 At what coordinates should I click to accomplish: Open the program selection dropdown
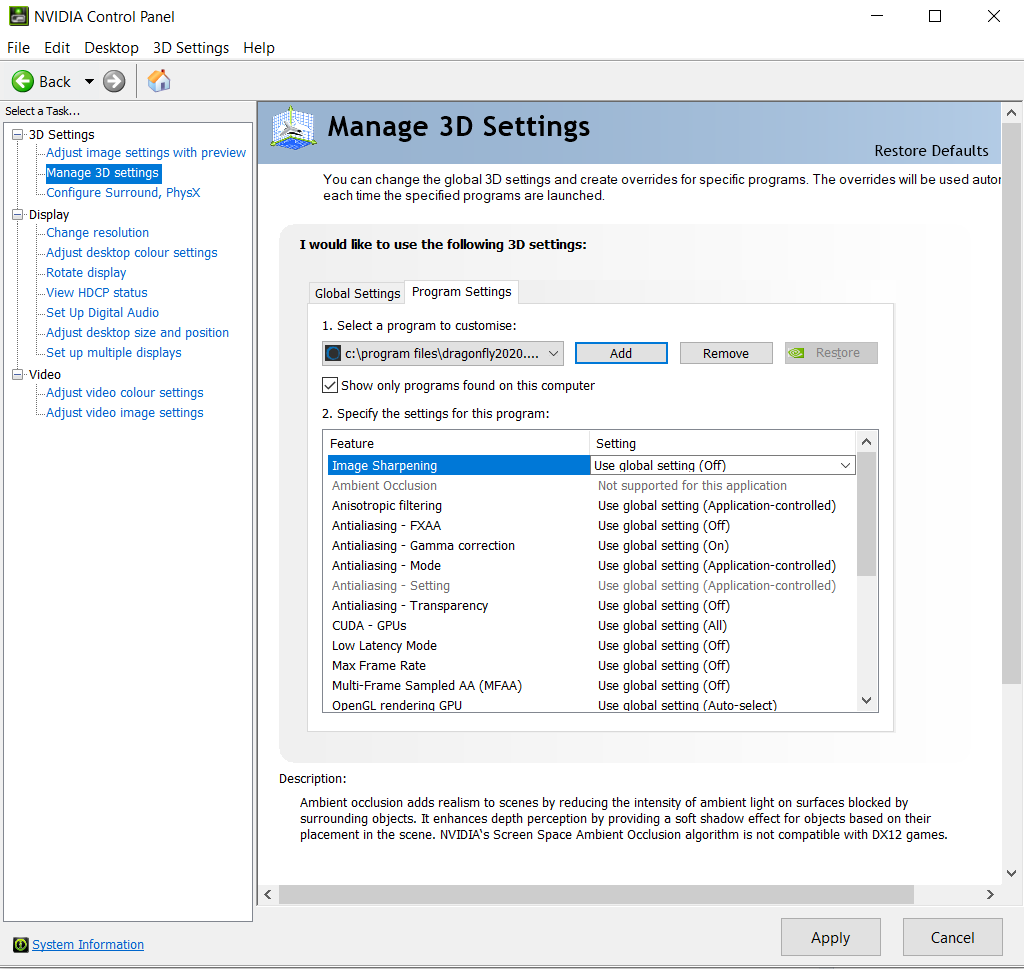[x=443, y=353]
